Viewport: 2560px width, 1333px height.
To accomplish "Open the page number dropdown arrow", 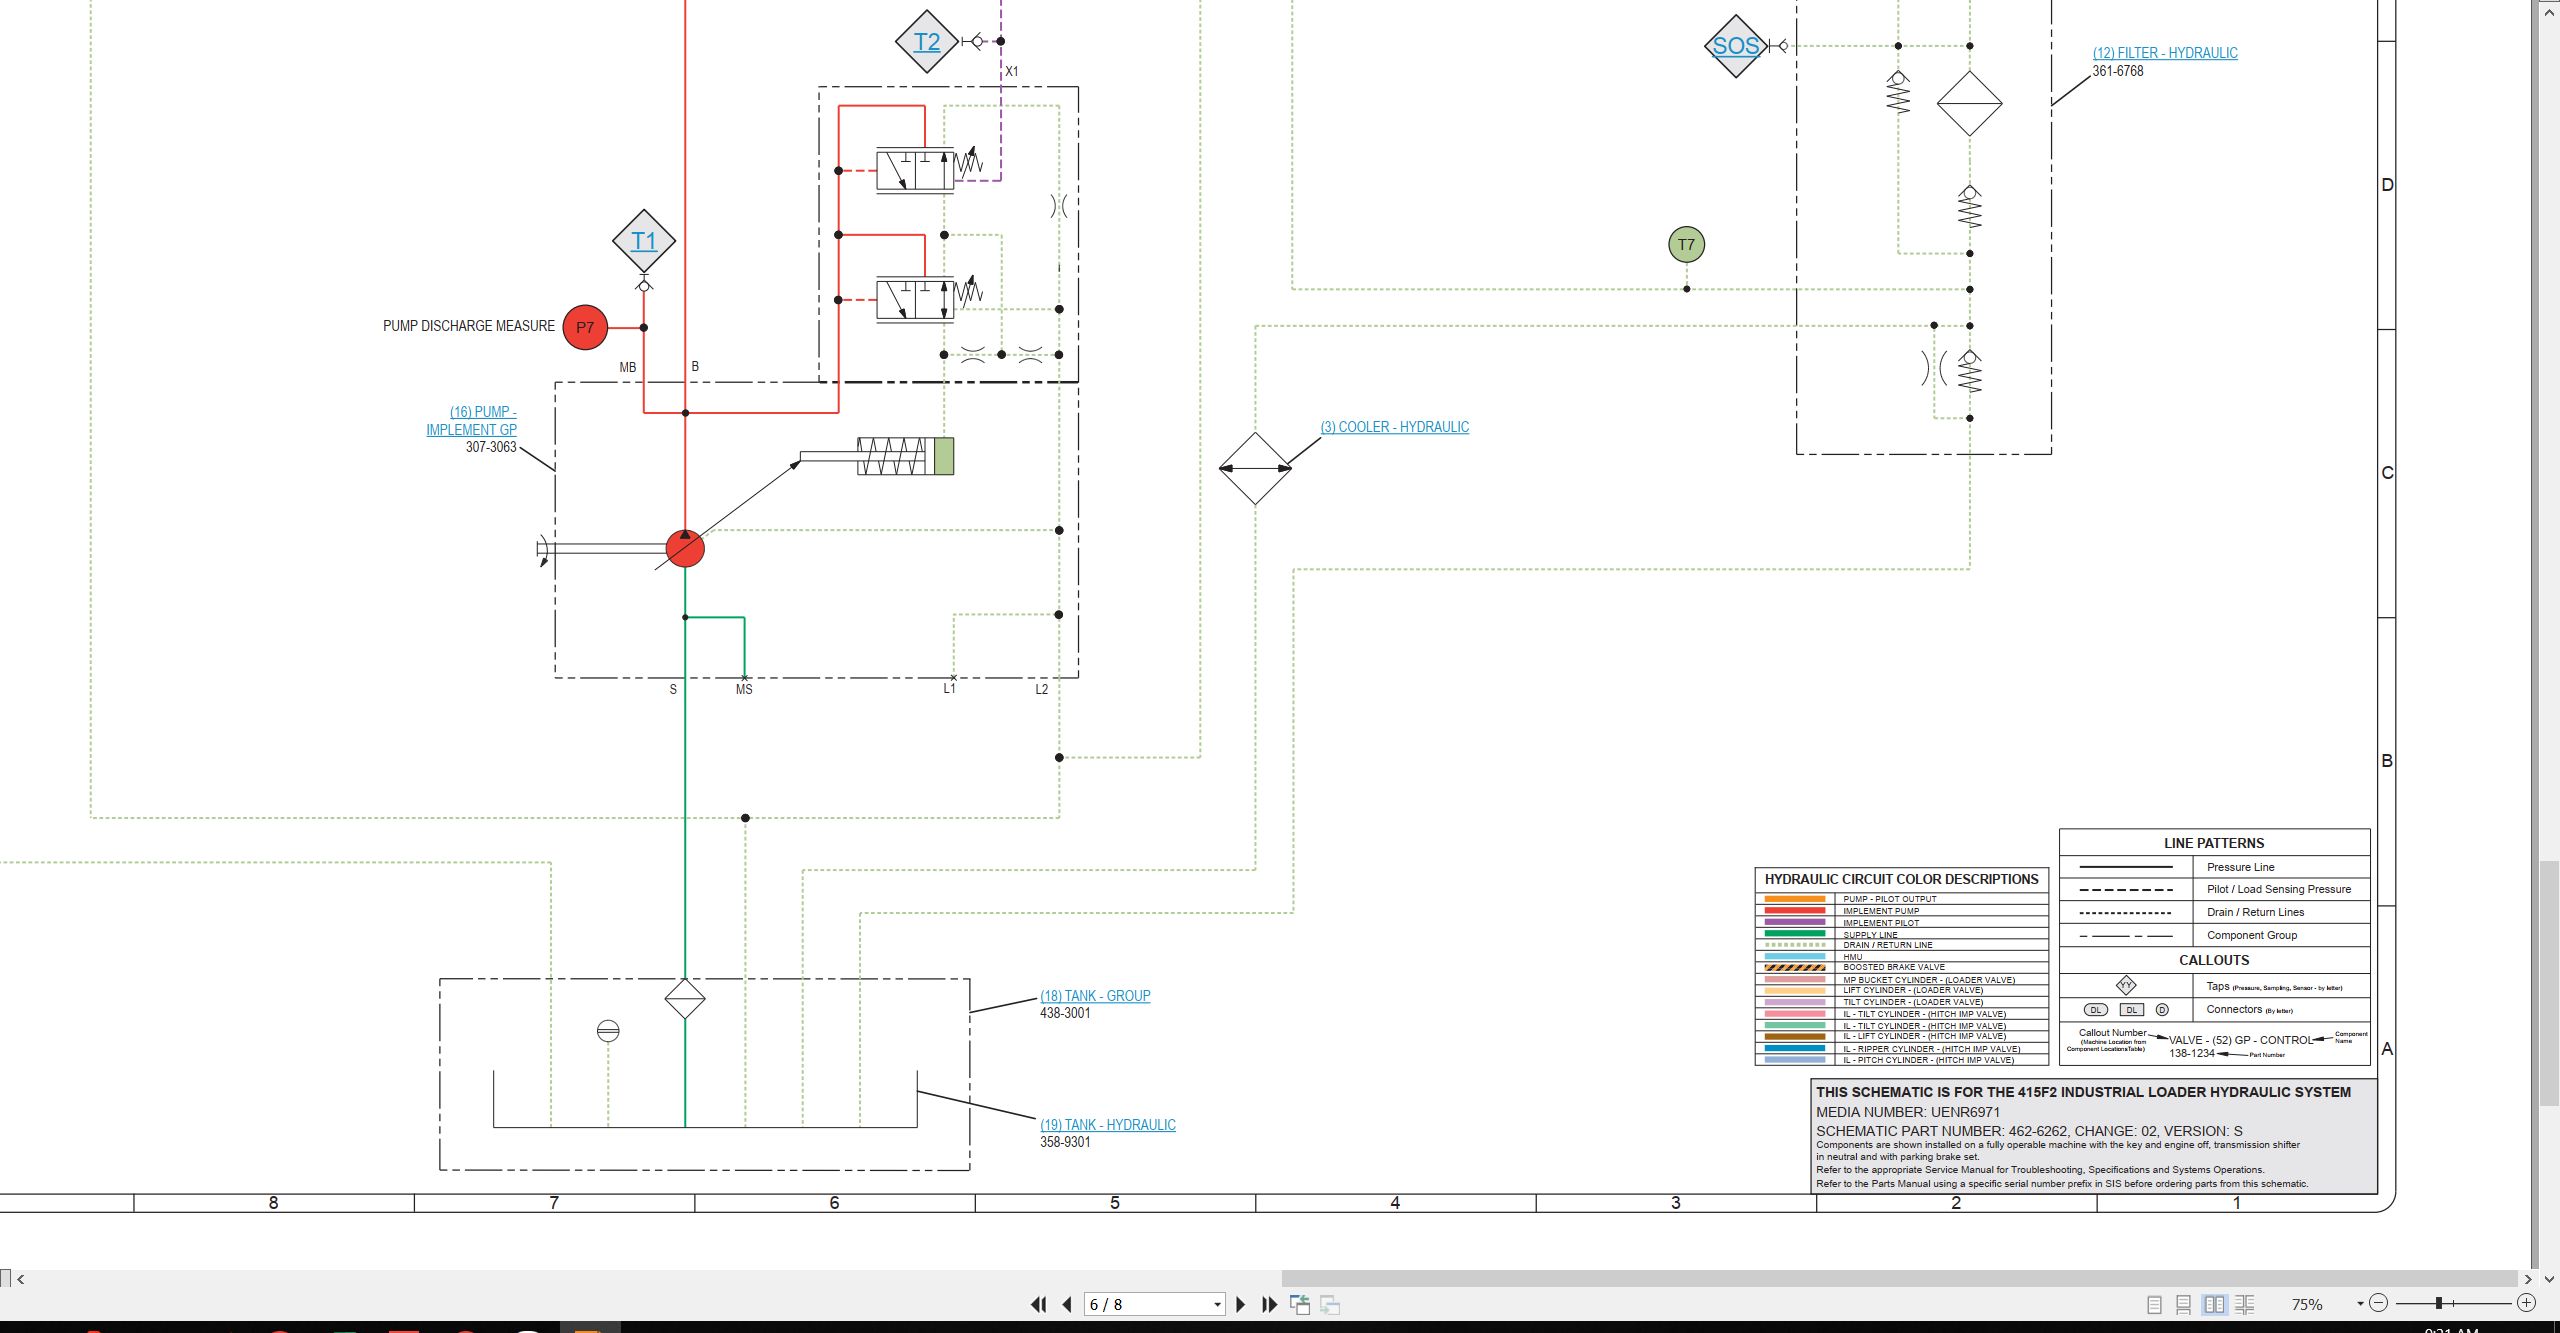I will point(1217,1305).
